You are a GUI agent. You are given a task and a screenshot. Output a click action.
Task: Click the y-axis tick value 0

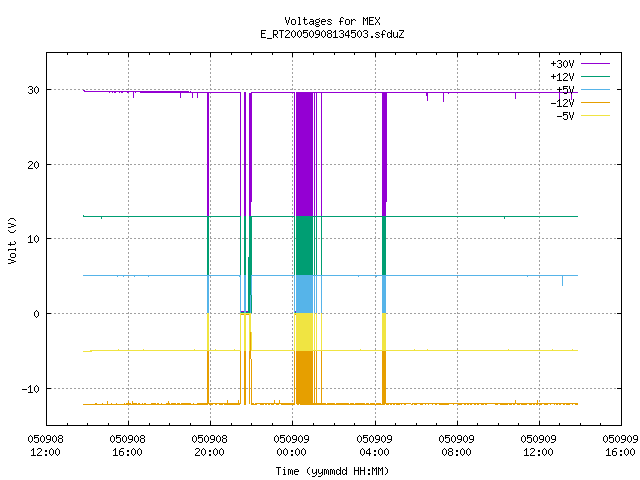click(x=37, y=314)
